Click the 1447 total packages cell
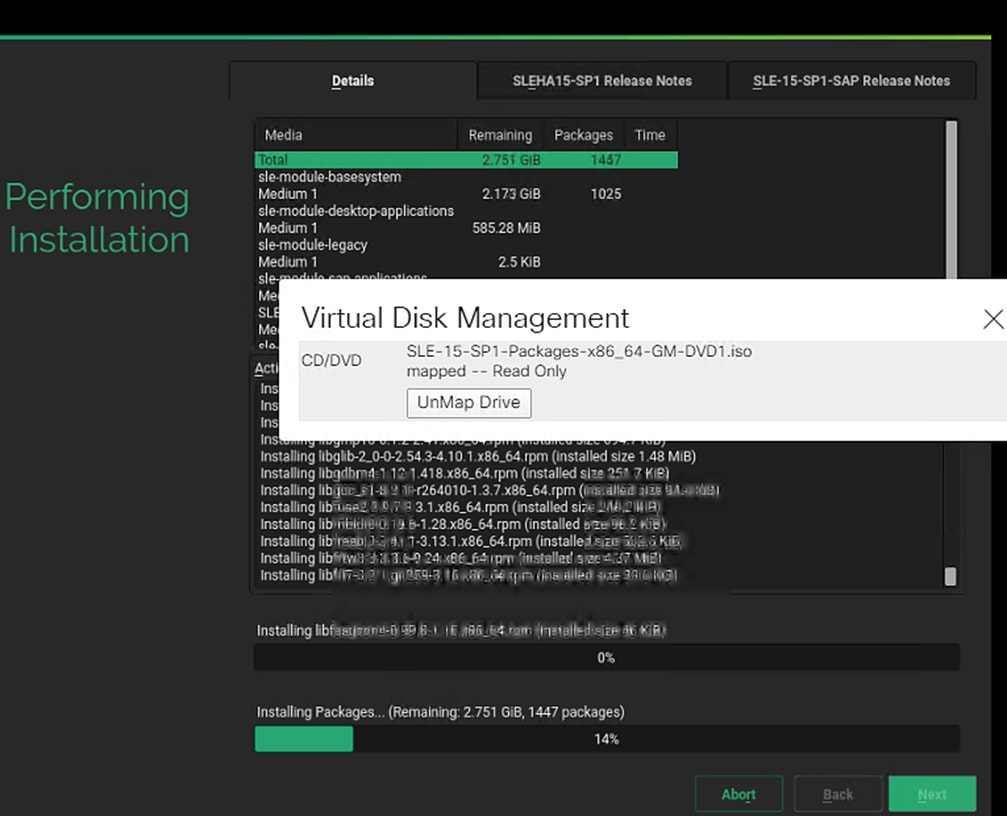 [x=606, y=160]
